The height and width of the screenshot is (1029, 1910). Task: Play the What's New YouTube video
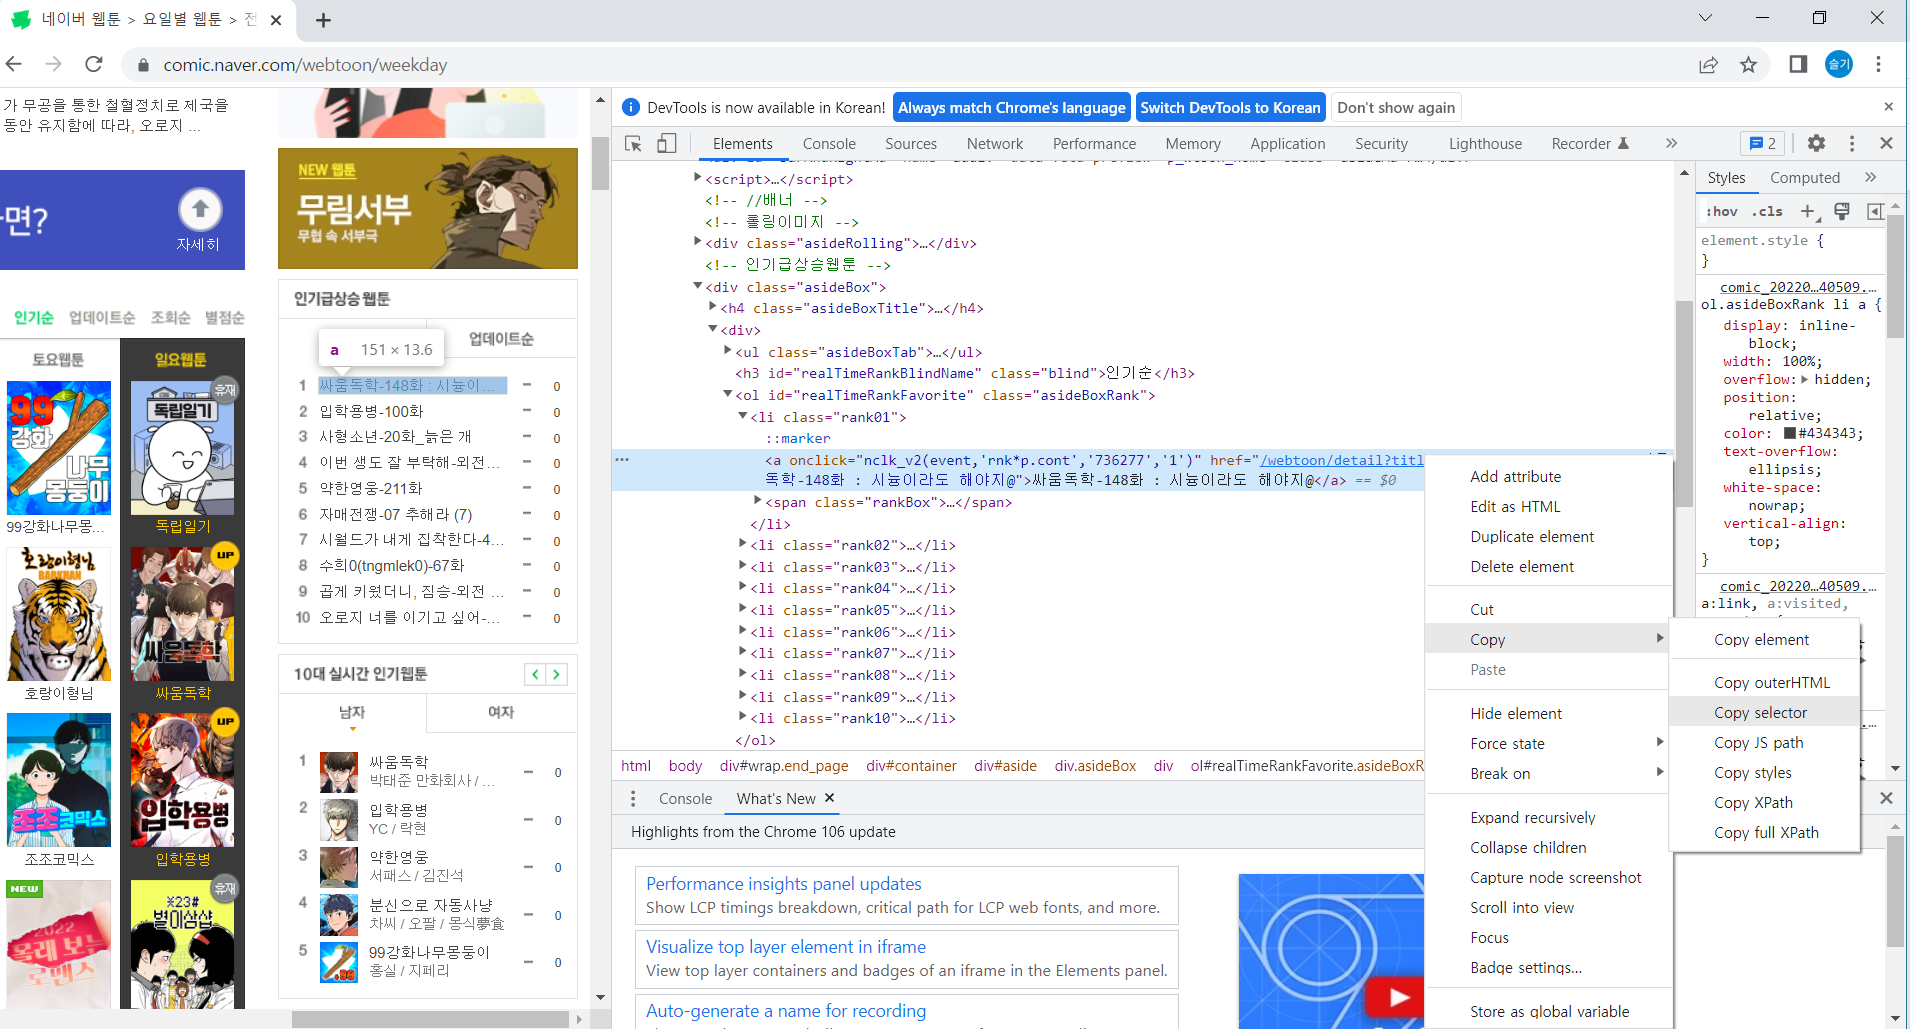coord(1398,996)
